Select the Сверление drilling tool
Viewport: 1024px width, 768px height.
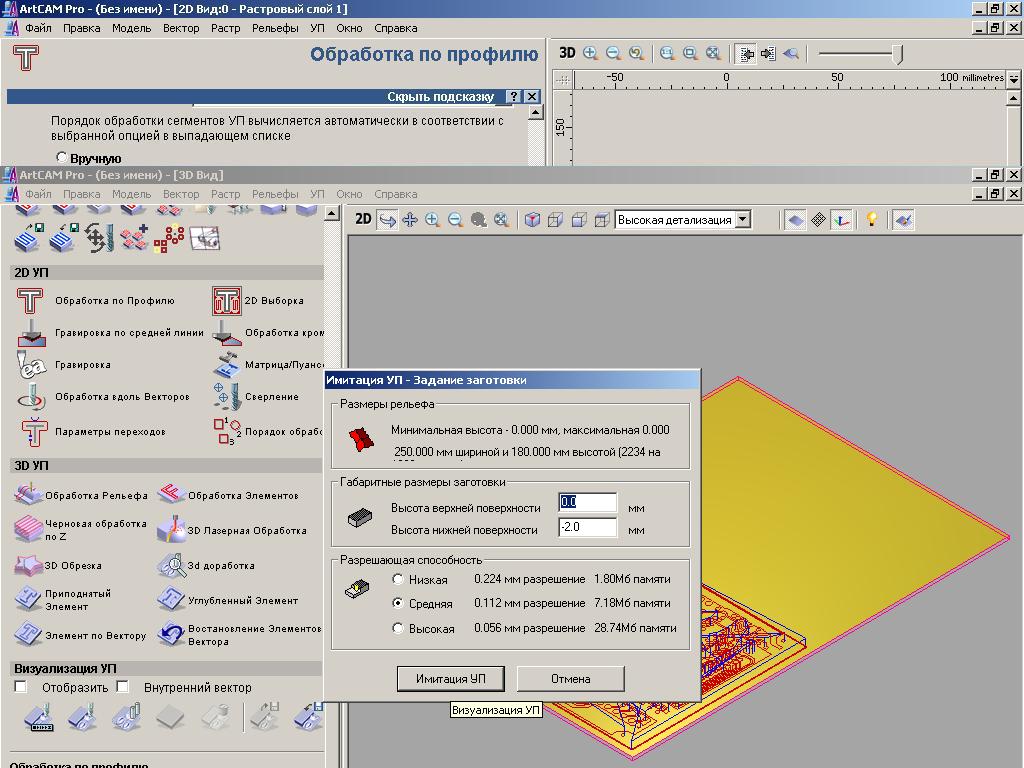pyautogui.click(x=227, y=397)
